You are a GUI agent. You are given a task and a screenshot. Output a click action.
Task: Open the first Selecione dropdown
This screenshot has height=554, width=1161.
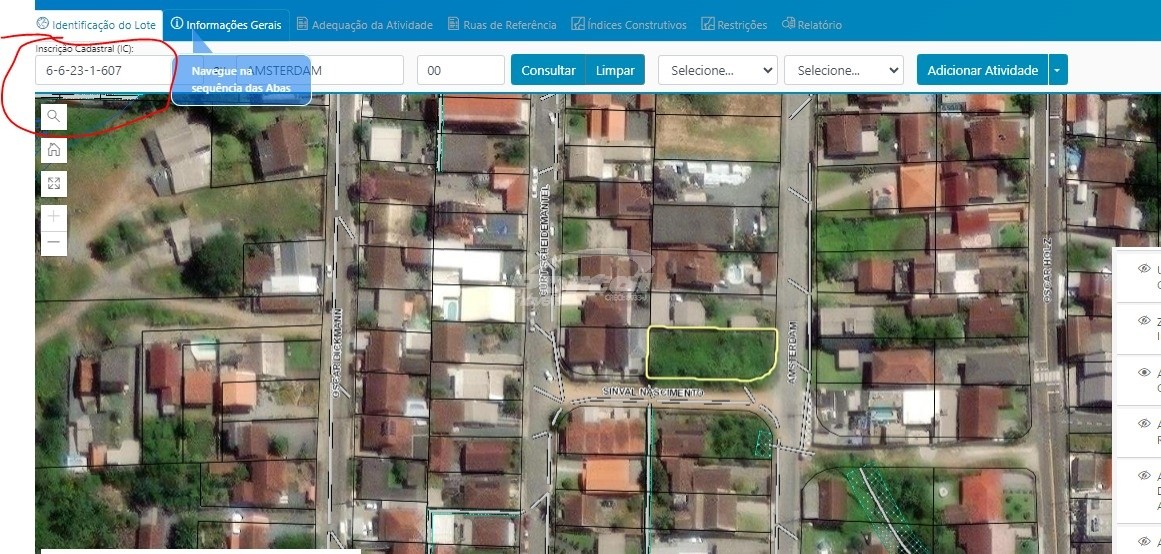(717, 70)
